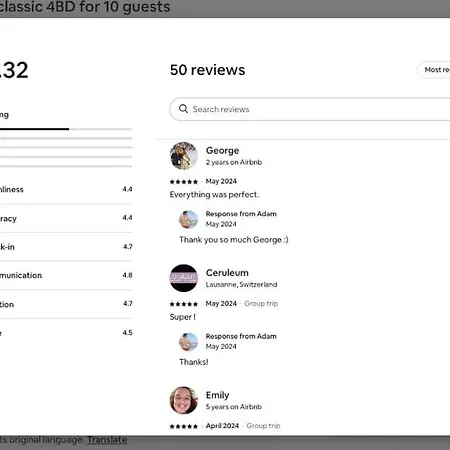This screenshot has width=450, height=450.
Task: Click the Translate link at bottom
Action: (107, 440)
